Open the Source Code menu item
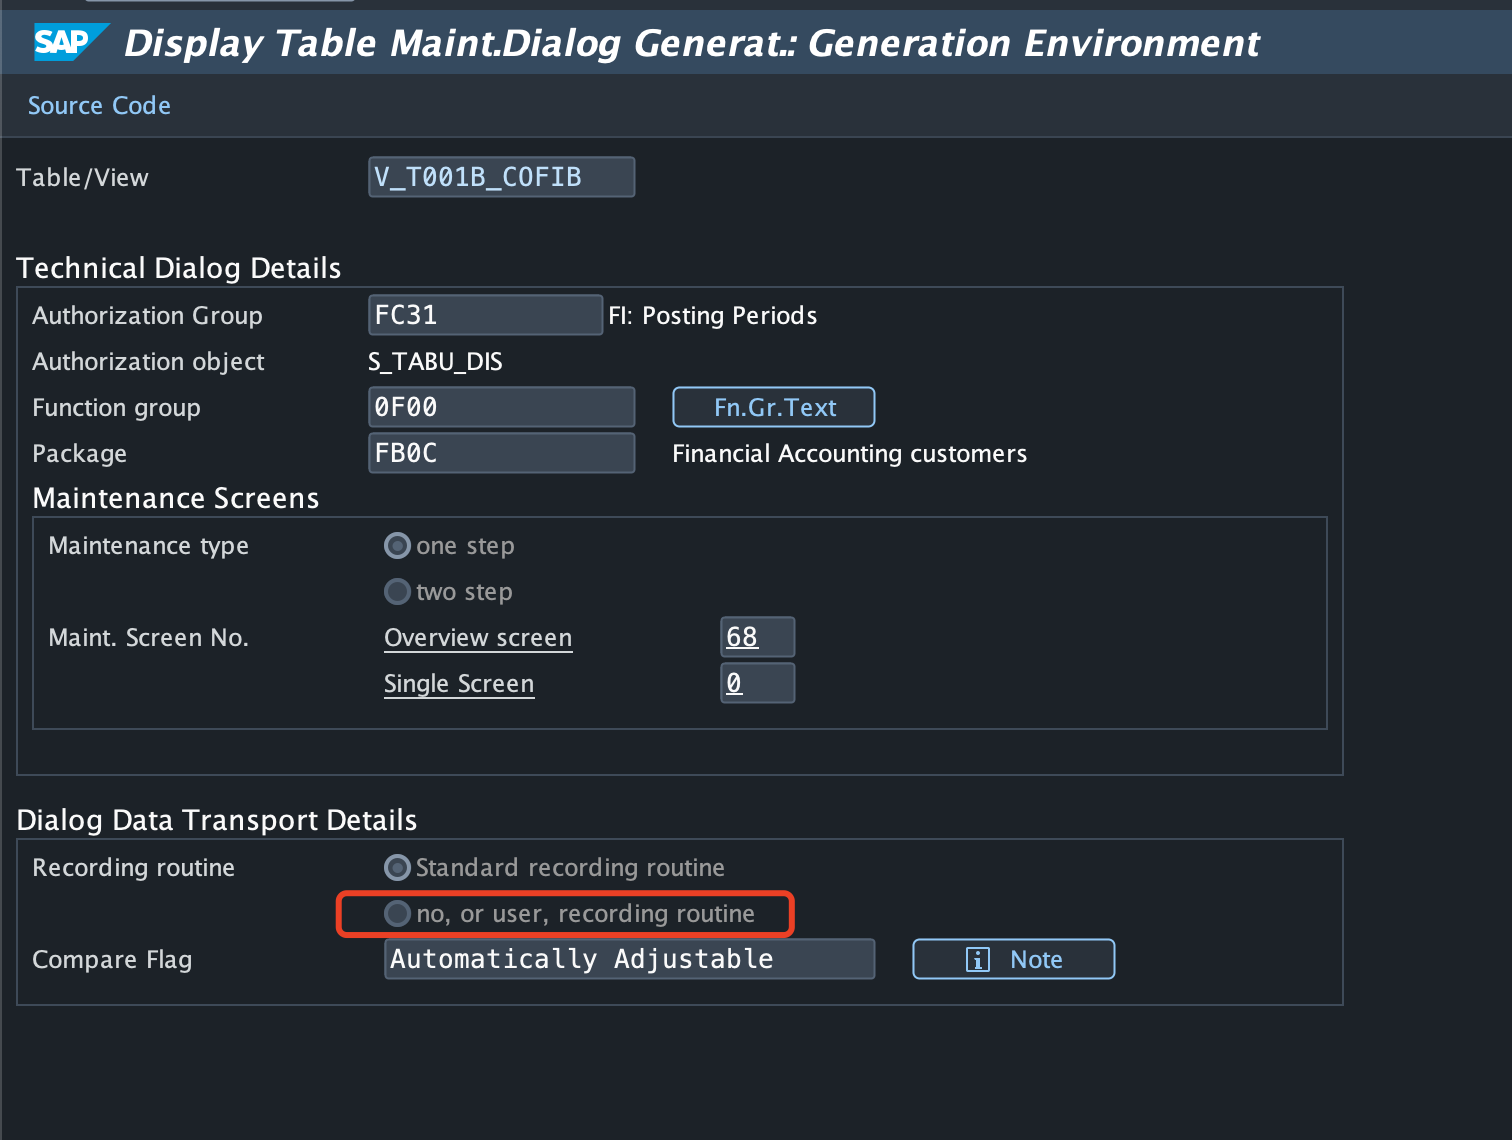Viewport: 1512px width, 1140px height. click(x=99, y=105)
